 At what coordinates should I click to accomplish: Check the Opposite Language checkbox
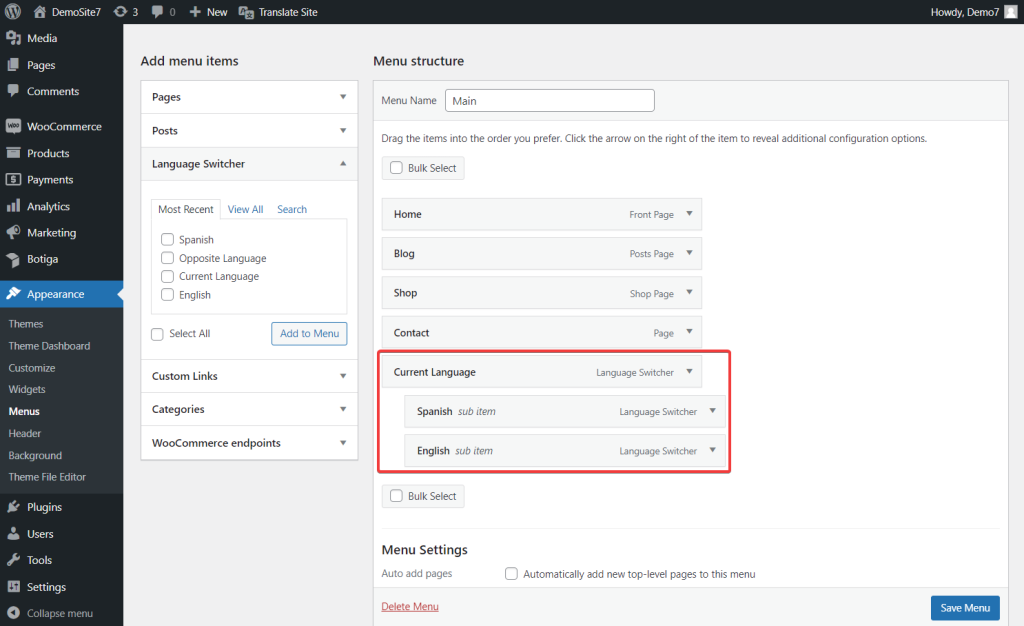(167, 258)
